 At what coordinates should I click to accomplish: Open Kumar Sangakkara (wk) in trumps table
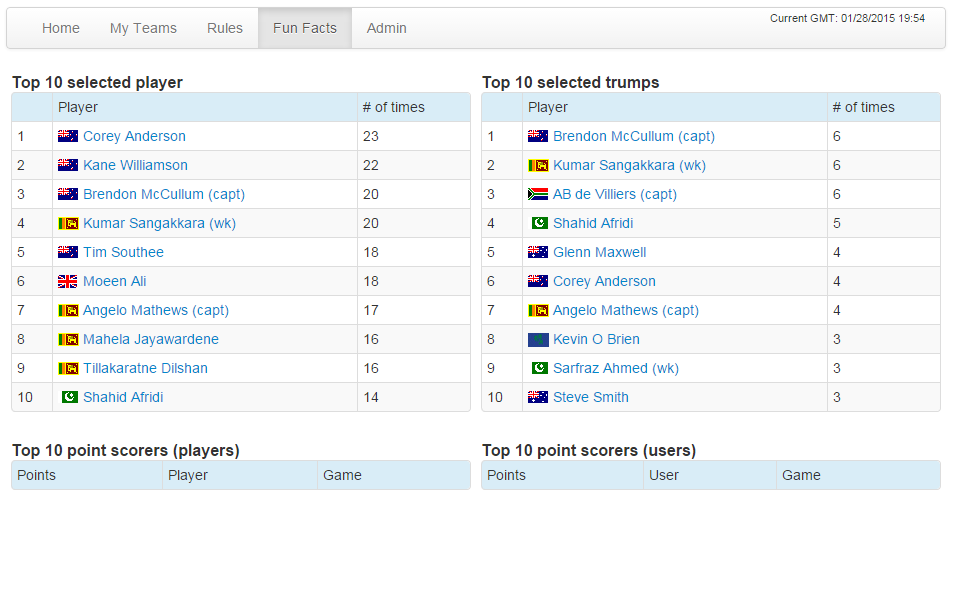coord(629,166)
